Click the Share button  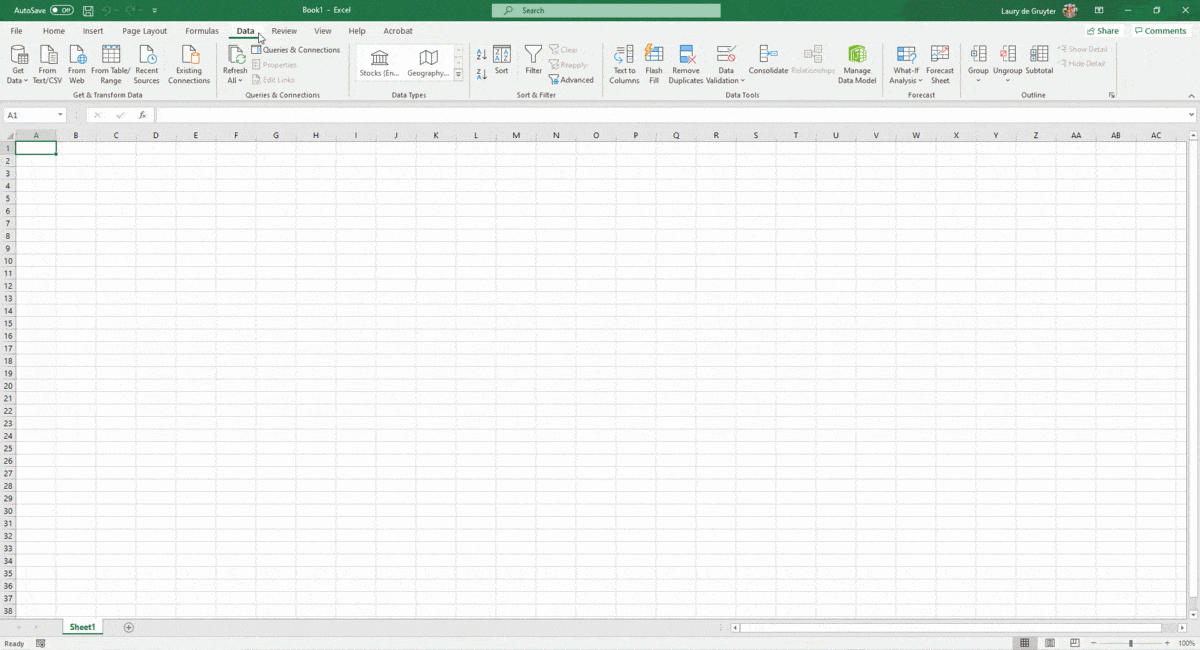coord(1103,31)
